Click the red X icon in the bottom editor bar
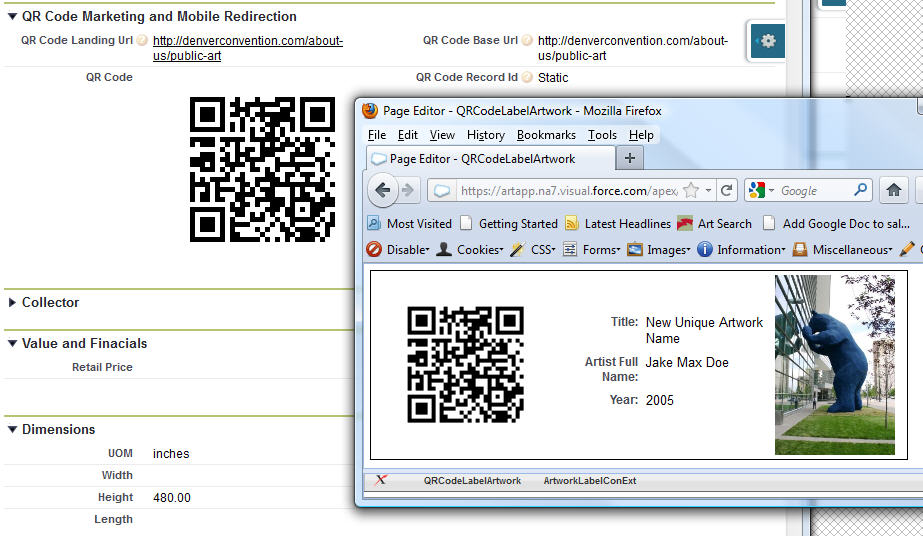 [x=381, y=480]
